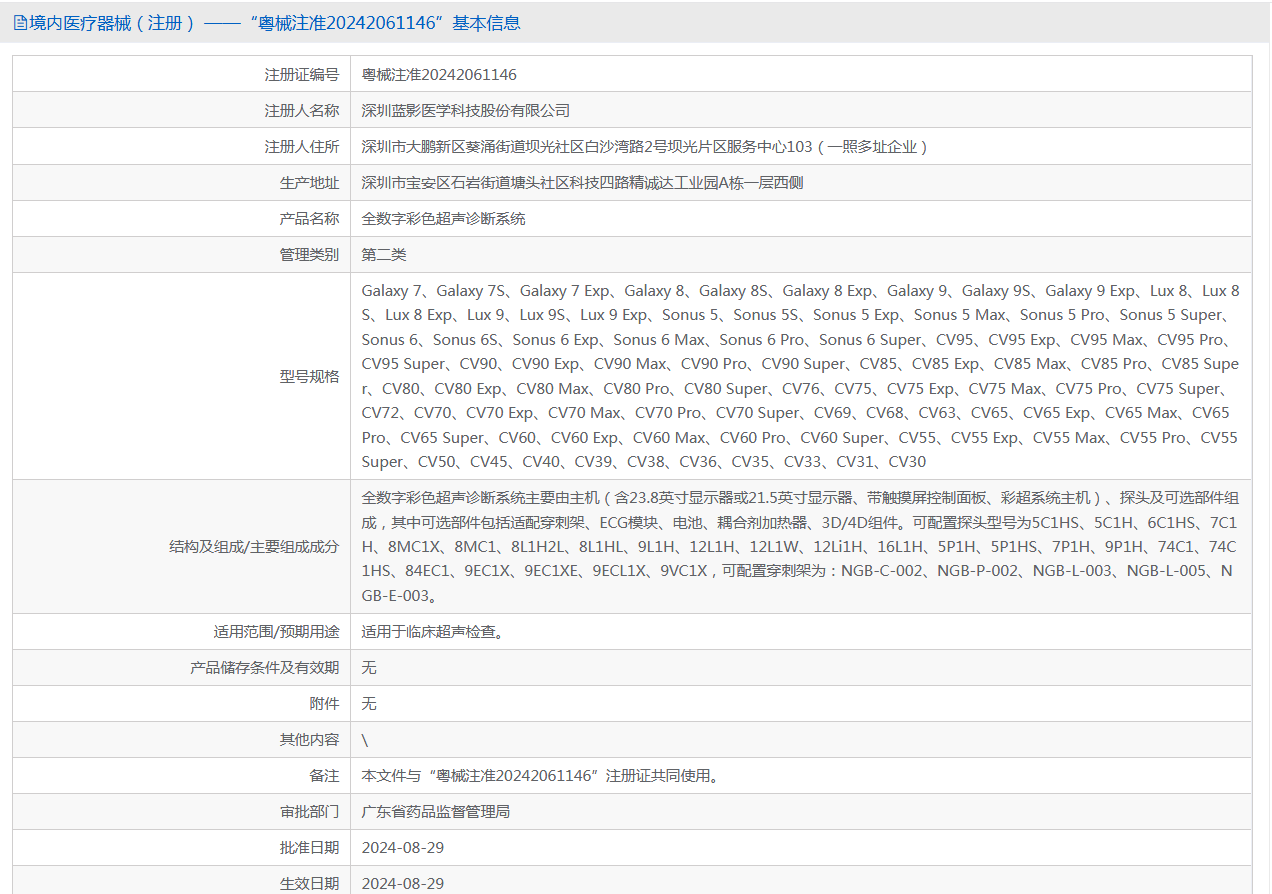Viewport: 1272px width, 894px height.
Task: Click the model list line starting 'CV72、CV70'
Action: [796, 413]
